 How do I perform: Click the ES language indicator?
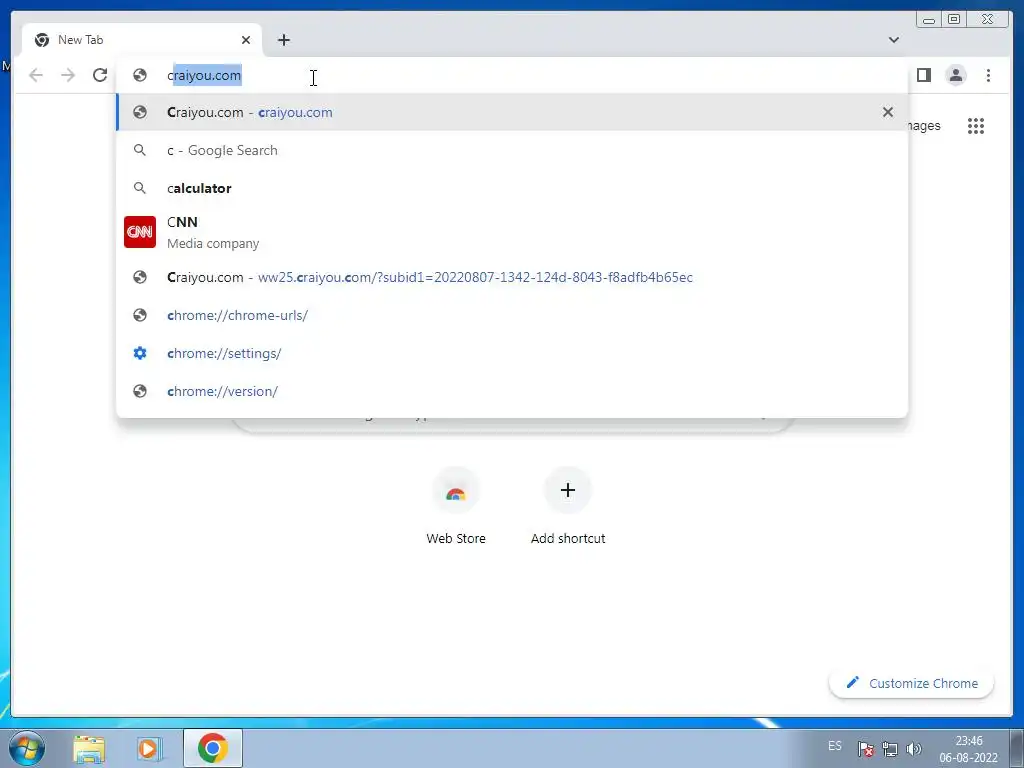[835, 746]
